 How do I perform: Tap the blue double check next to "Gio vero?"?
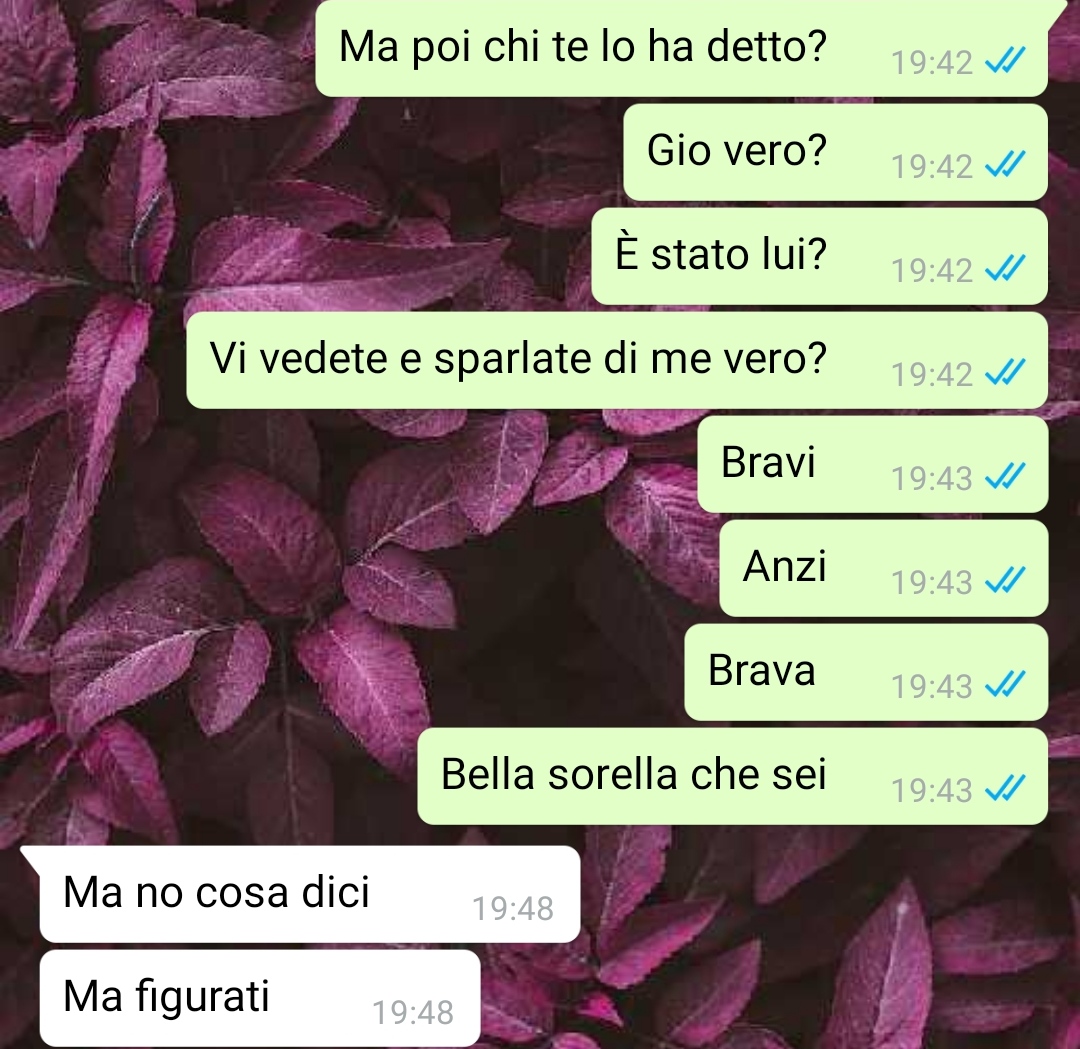1006,164
